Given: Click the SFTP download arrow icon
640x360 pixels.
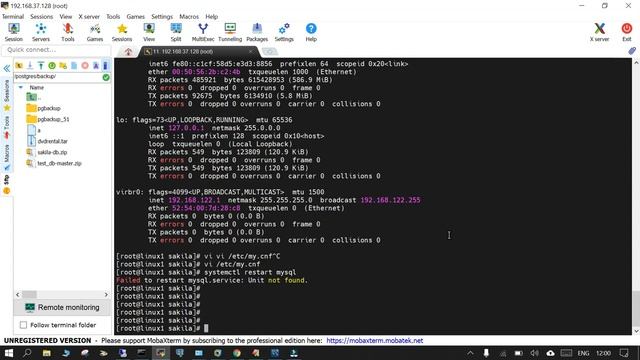Looking at the screenshot, I should click(30, 65).
